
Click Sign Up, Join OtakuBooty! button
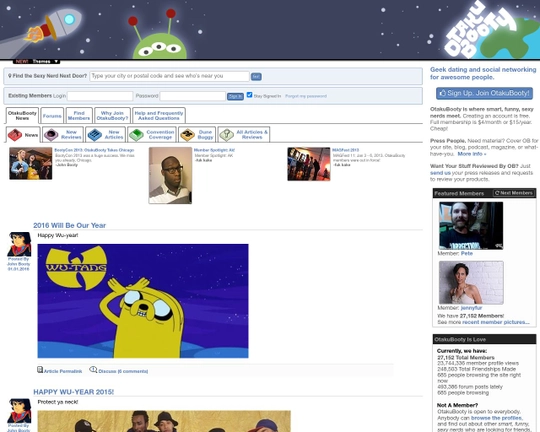tap(484, 93)
